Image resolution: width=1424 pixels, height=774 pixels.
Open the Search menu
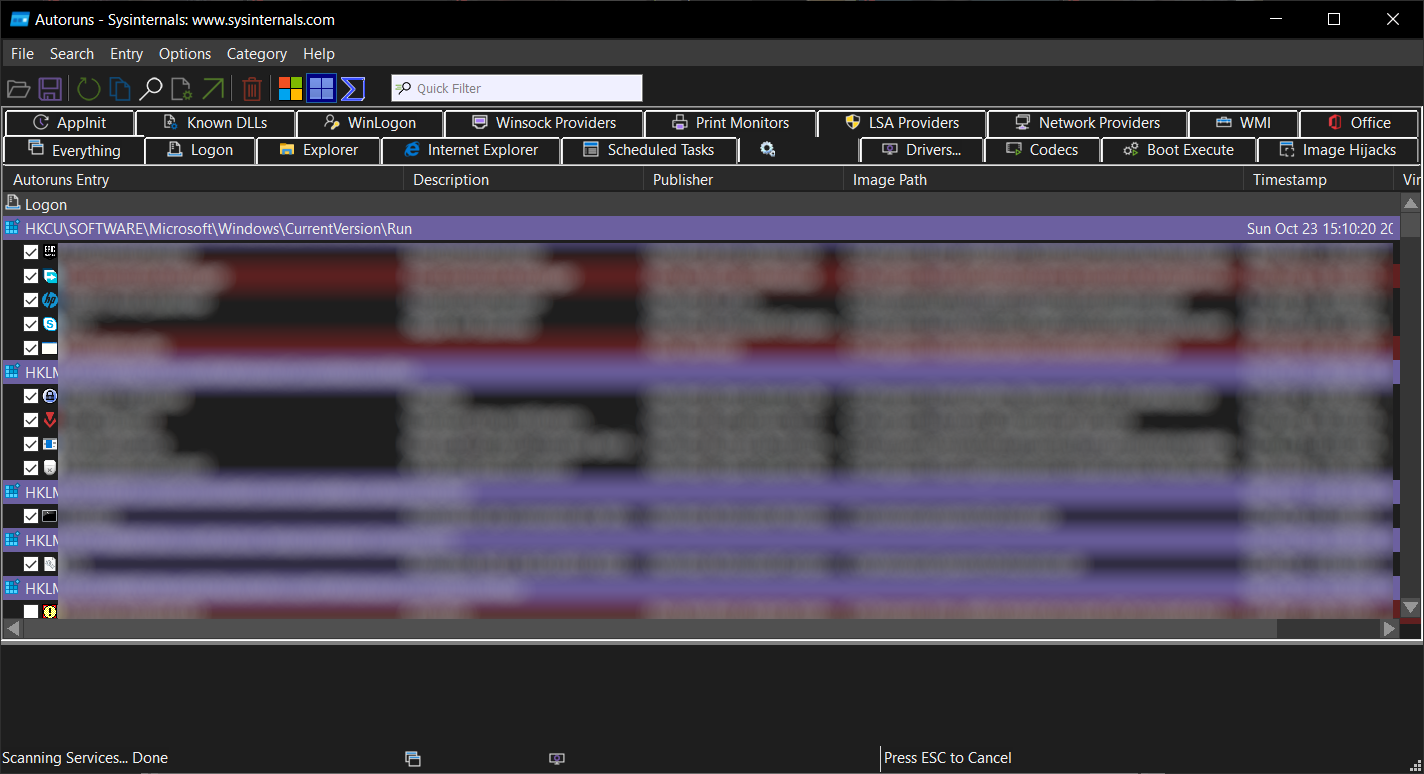[72, 54]
